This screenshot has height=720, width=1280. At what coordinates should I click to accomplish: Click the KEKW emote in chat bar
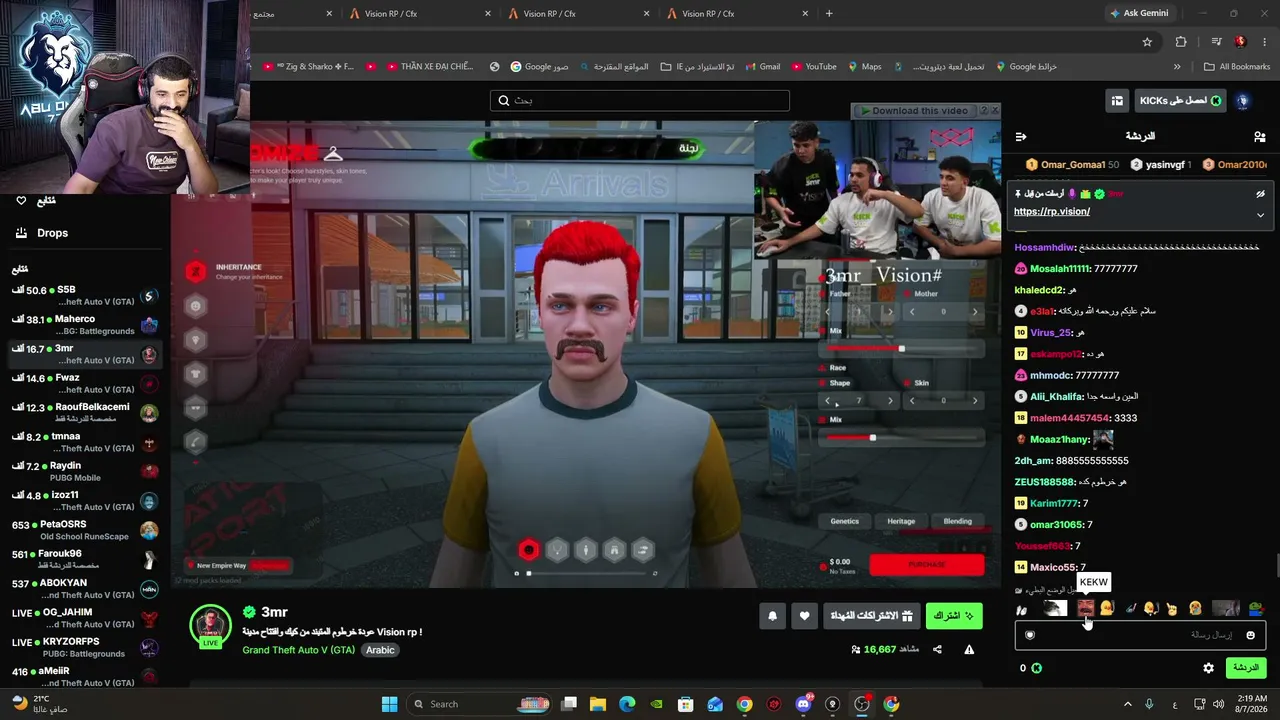(x=1085, y=607)
